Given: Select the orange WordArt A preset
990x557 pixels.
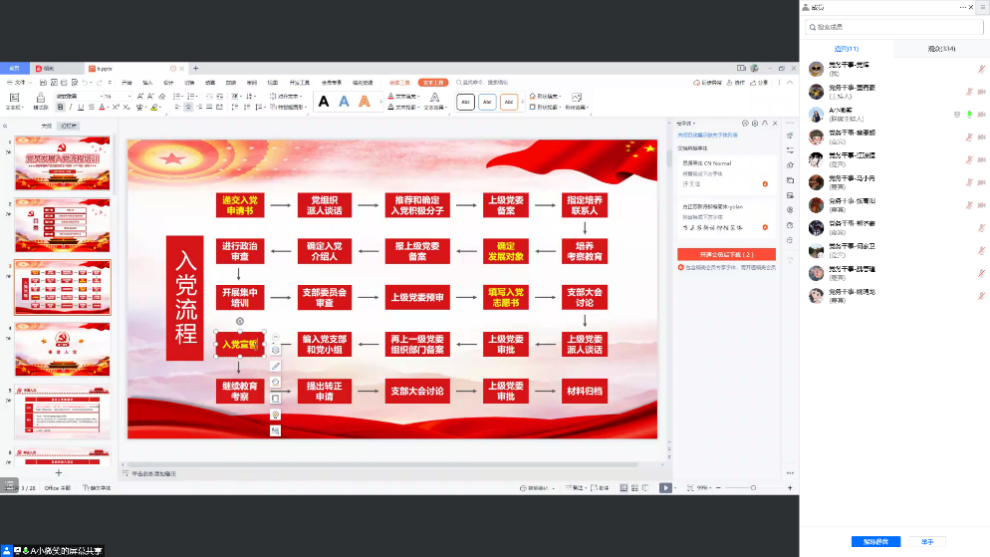Looking at the screenshot, I should click(x=364, y=101).
